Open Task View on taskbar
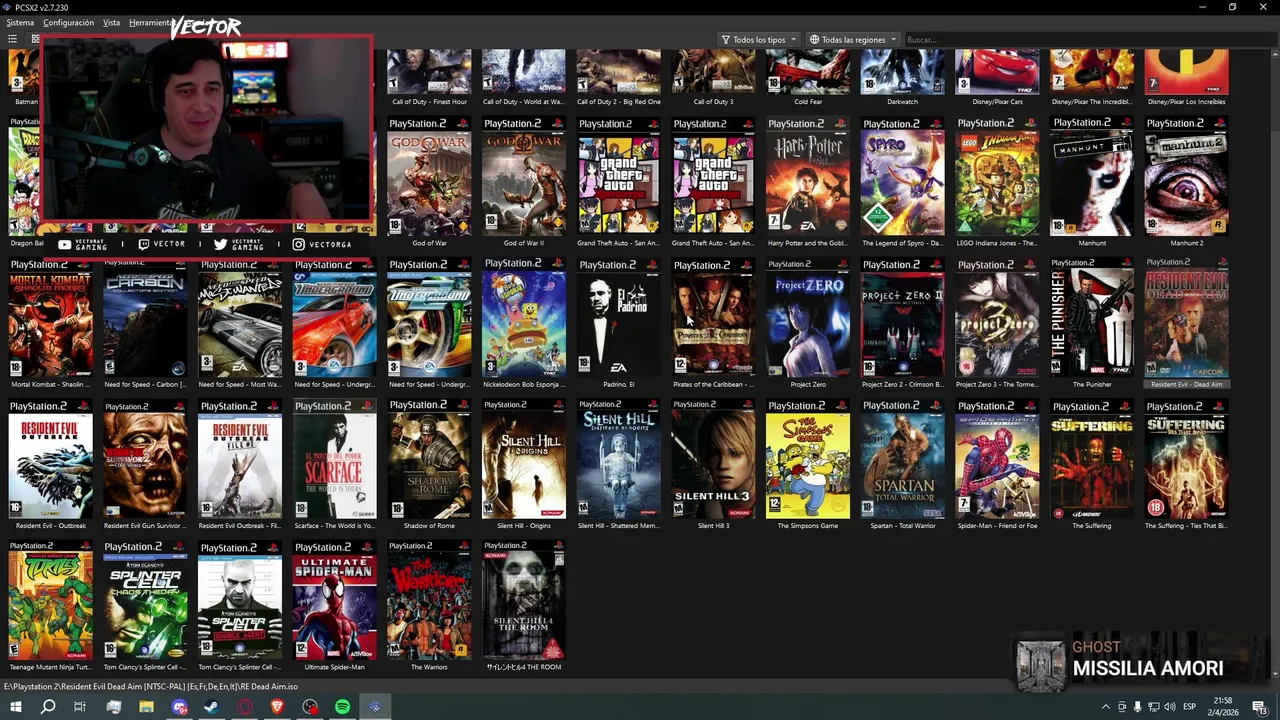Viewport: 1280px width, 720px height. (80, 707)
